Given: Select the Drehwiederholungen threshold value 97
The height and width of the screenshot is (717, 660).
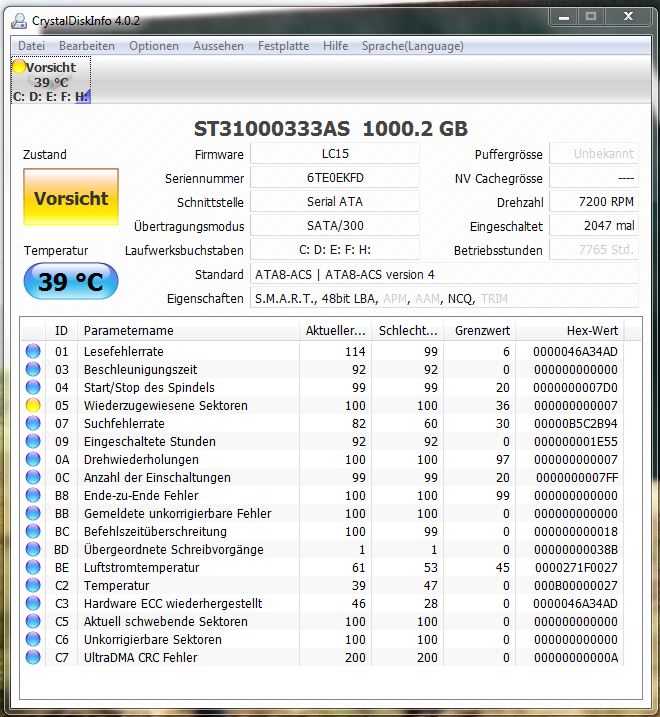Looking at the screenshot, I should point(503,460).
